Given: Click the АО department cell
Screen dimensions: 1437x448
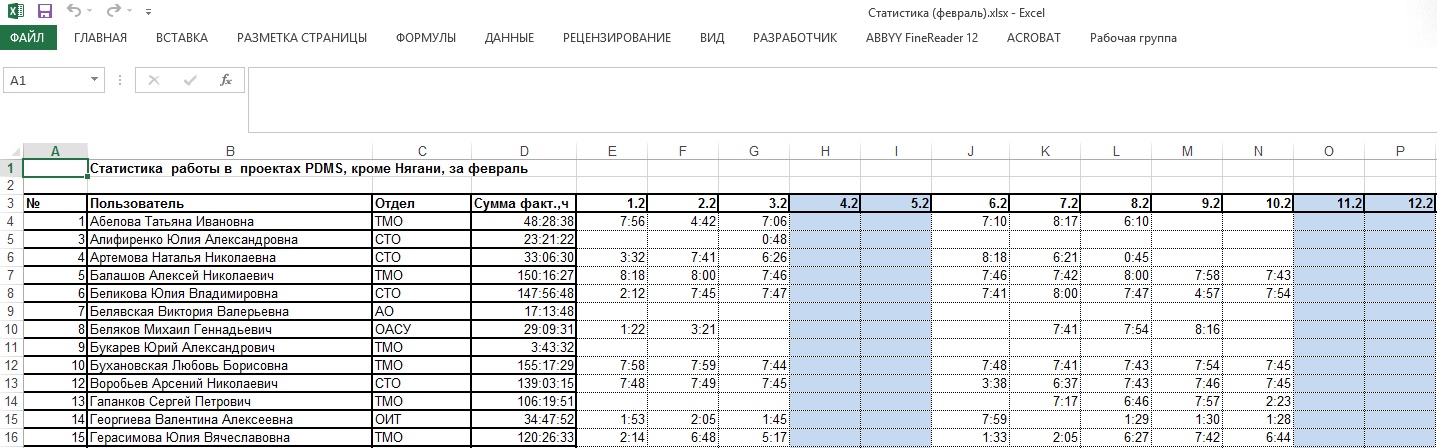Looking at the screenshot, I should click(422, 311).
